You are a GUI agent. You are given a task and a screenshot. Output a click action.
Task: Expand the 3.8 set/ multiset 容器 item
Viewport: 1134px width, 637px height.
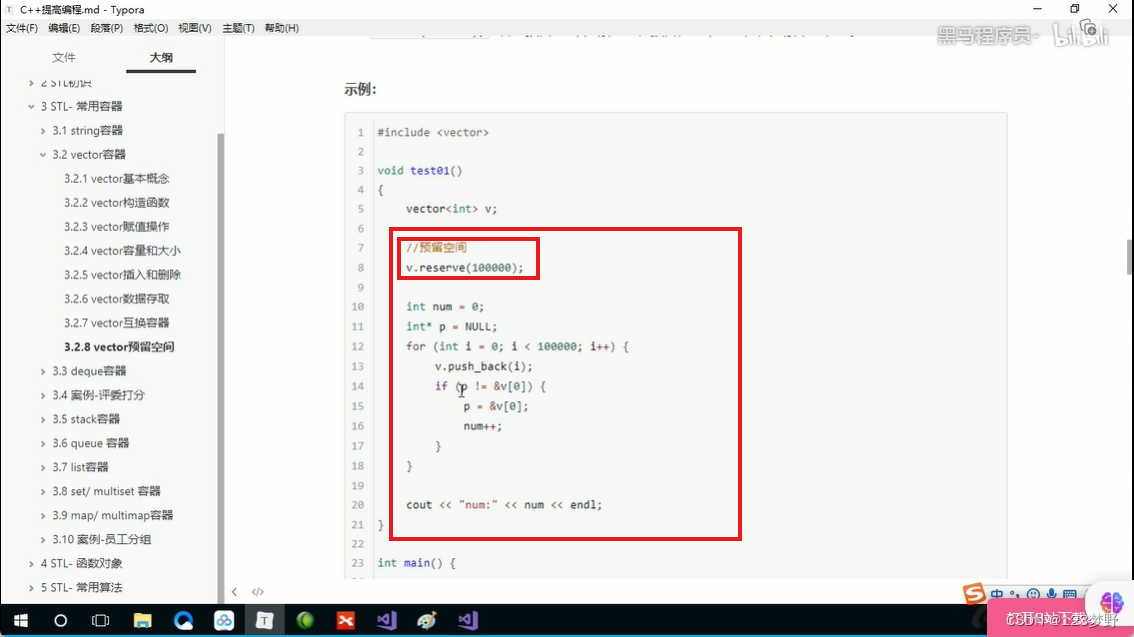(x=43, y=492)
